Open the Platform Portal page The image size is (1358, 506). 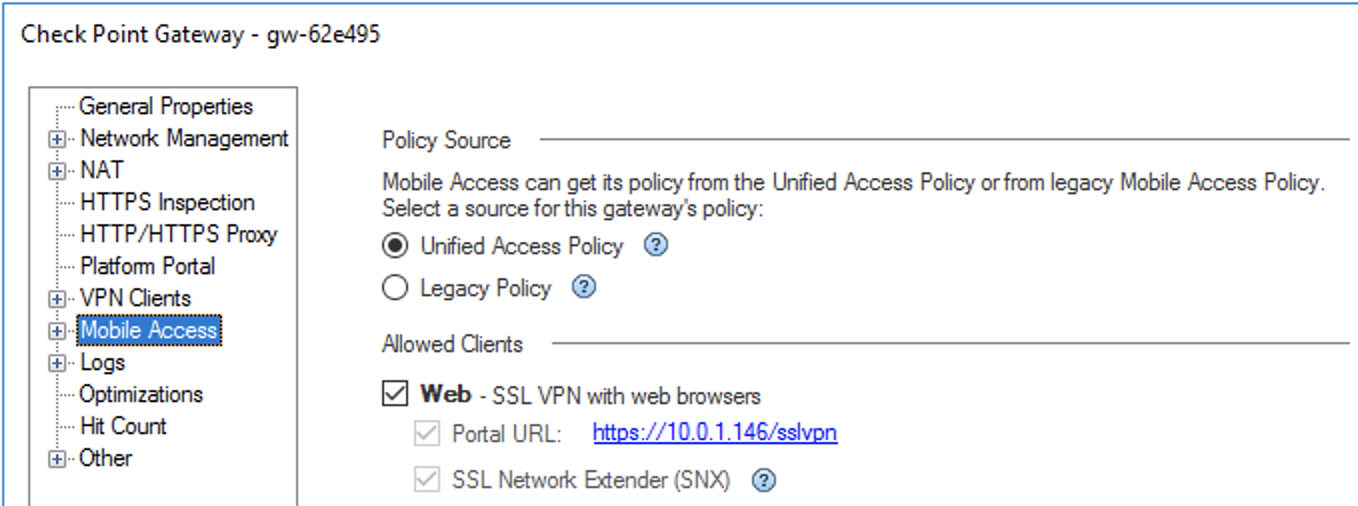tap(147, 266)
